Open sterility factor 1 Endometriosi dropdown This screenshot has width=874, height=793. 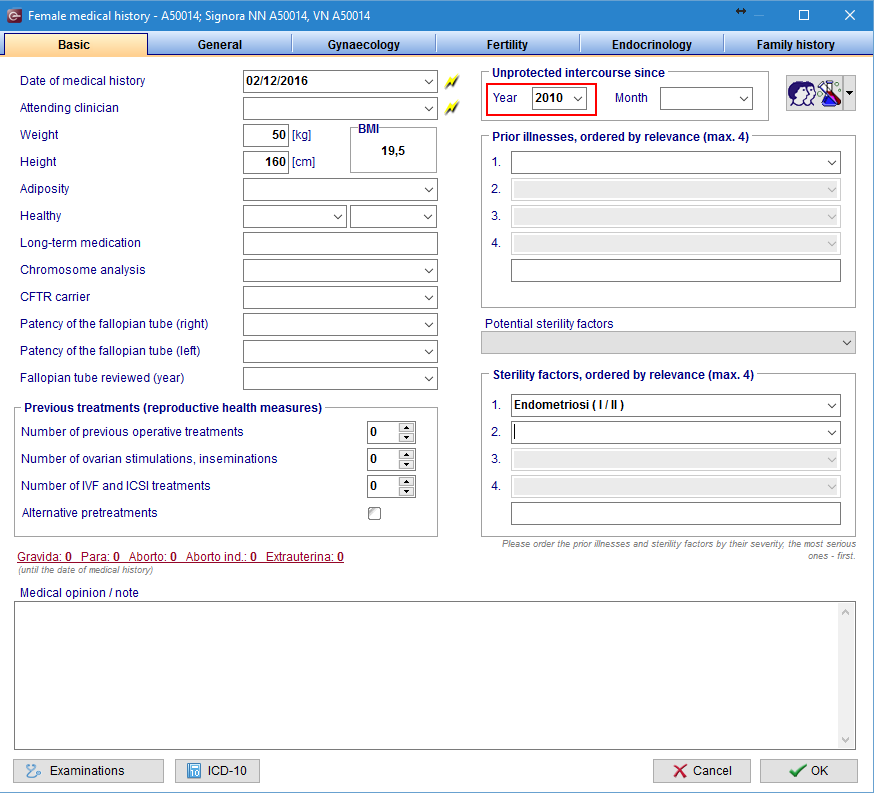click(832, 406)
